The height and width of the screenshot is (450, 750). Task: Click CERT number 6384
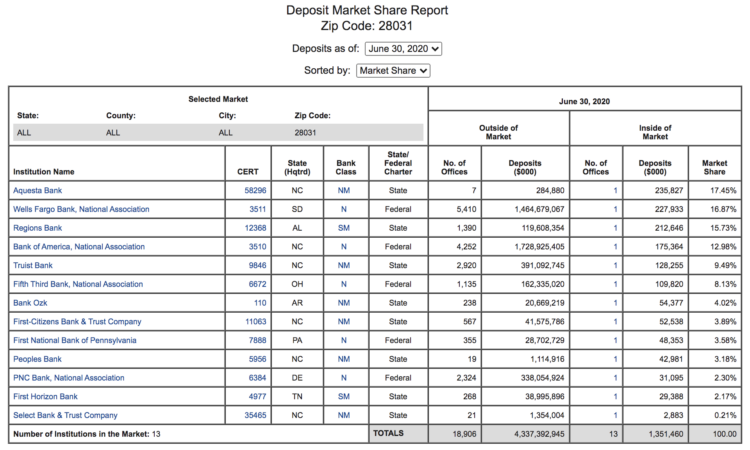click(x=257, y=378)
